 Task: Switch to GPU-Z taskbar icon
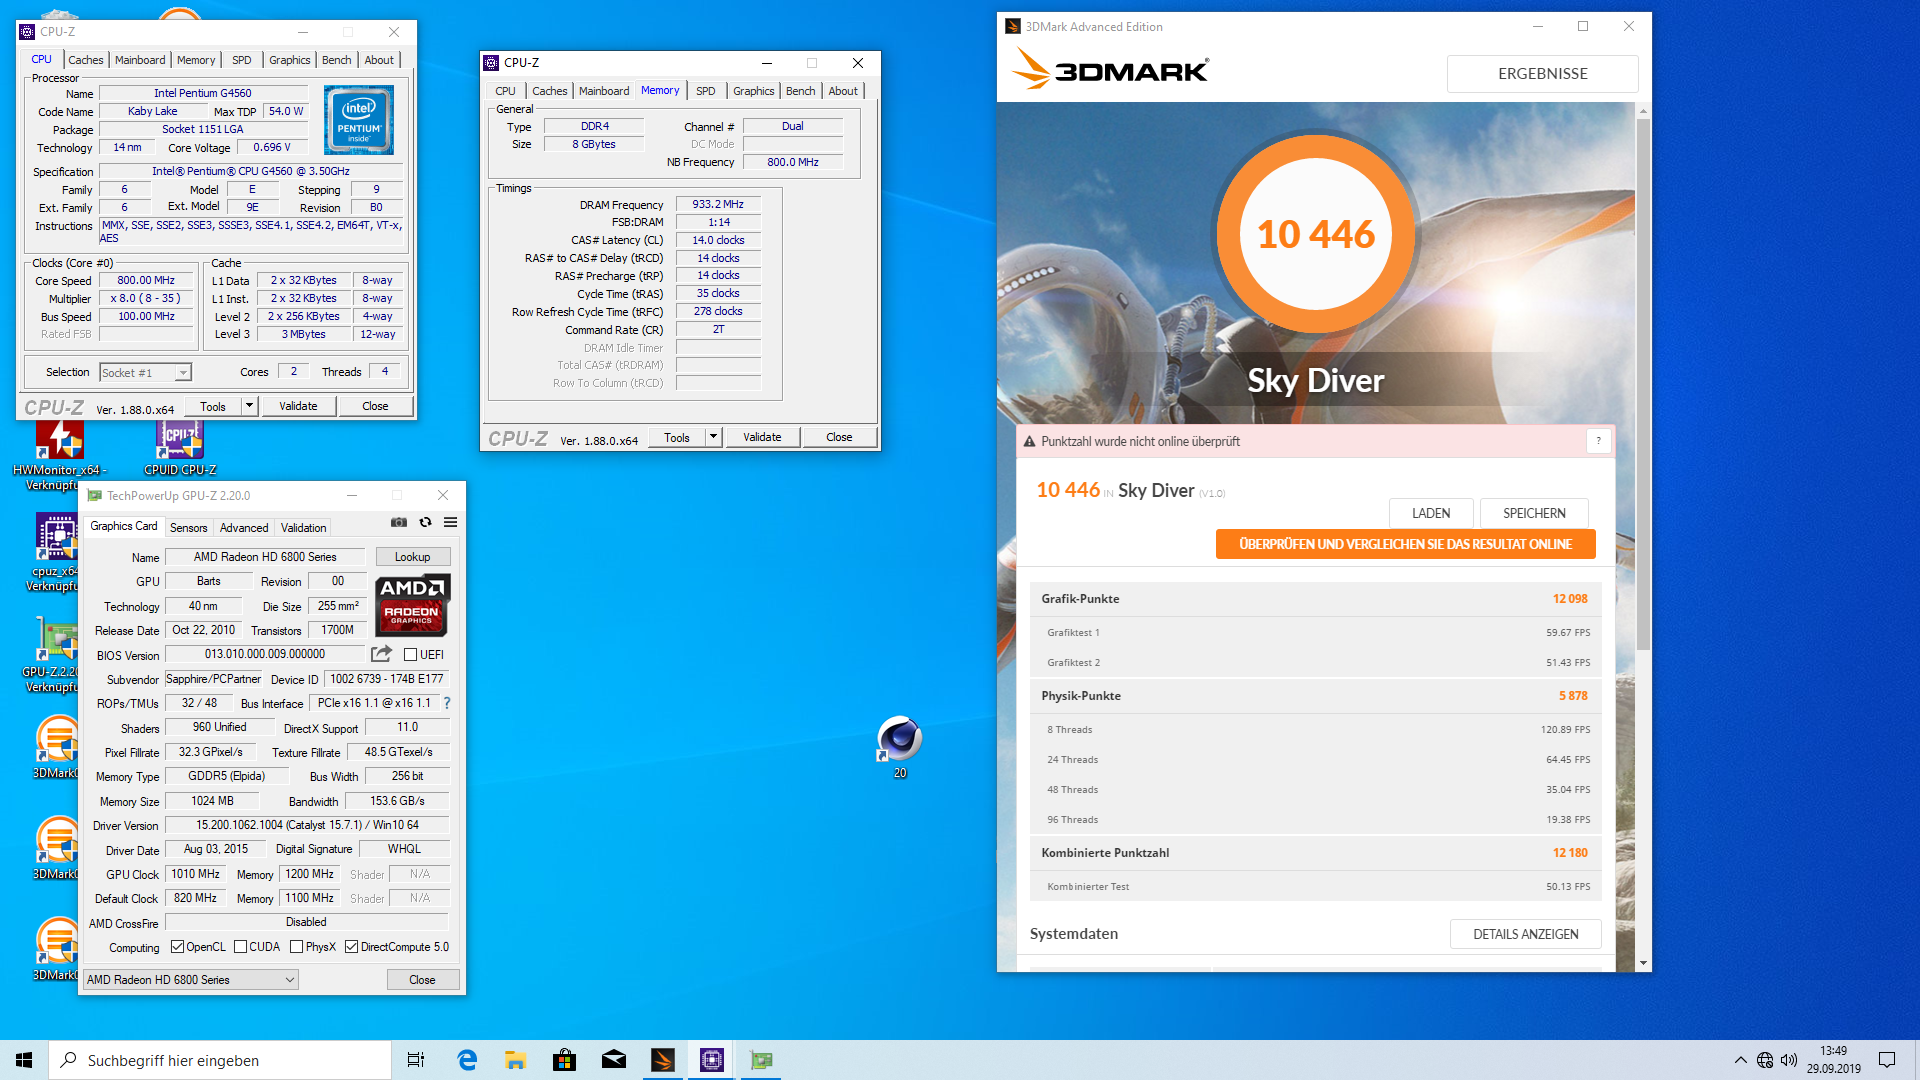[x=761, y=1060]
